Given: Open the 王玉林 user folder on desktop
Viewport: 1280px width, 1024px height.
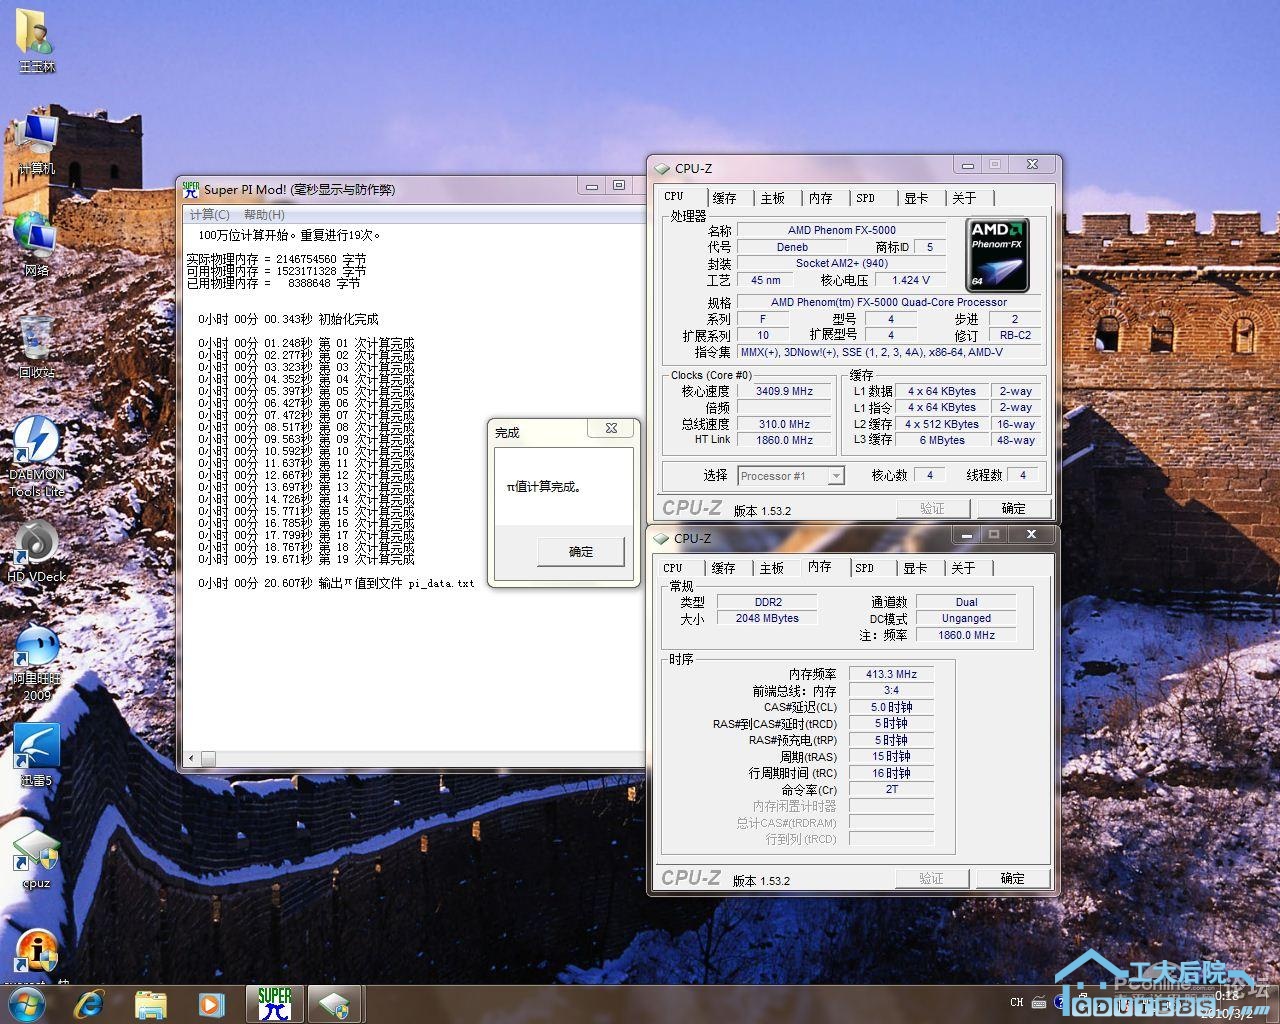Looking at the screenshot, I should click(37, 40).
